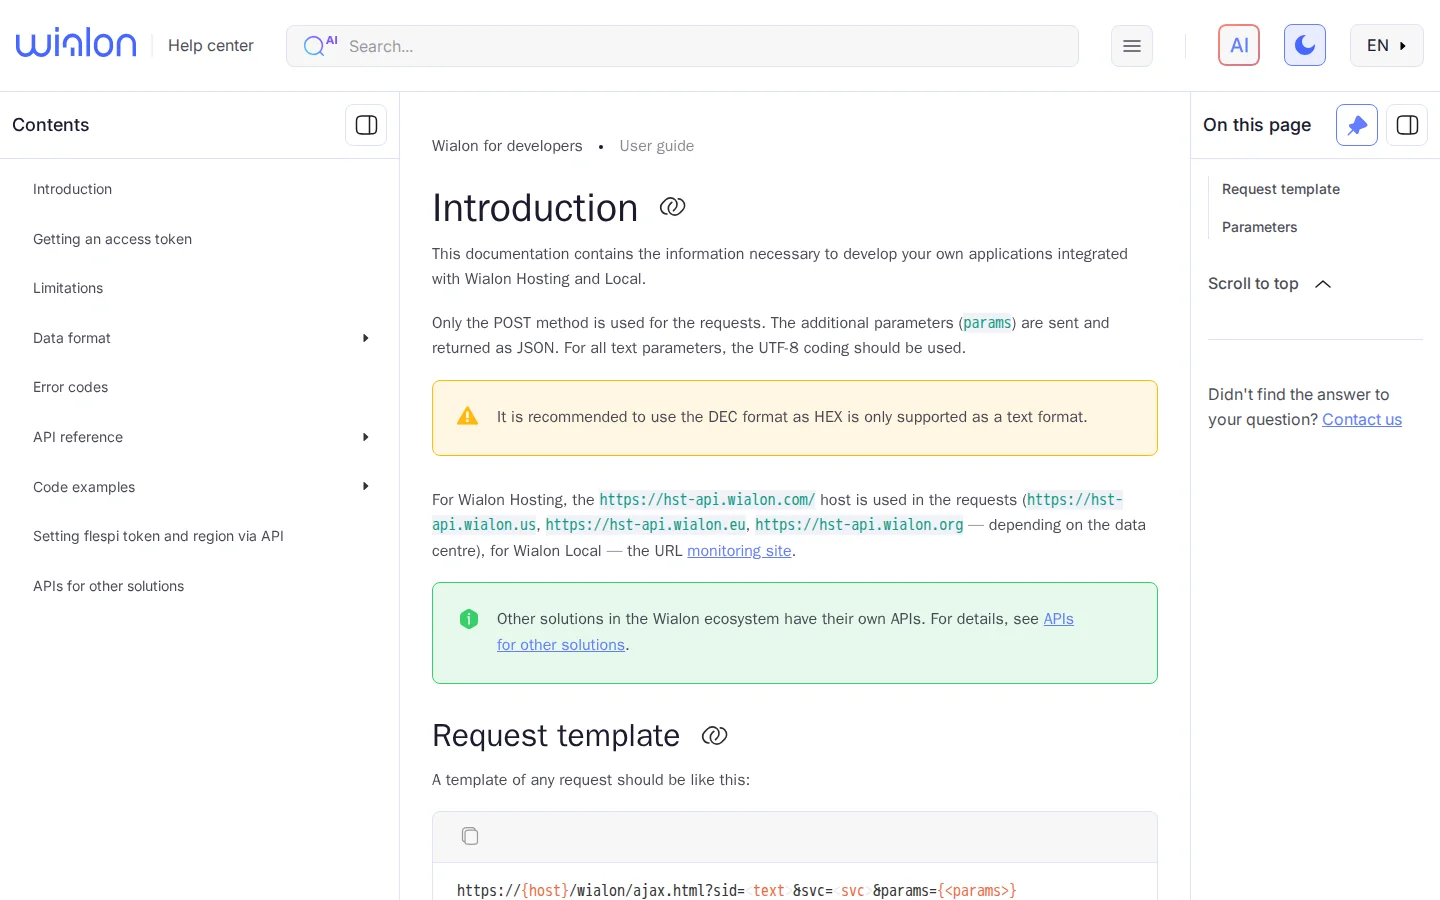
Task: Open APIs for other solutions in contents
Action: click(x=108, y=586)
